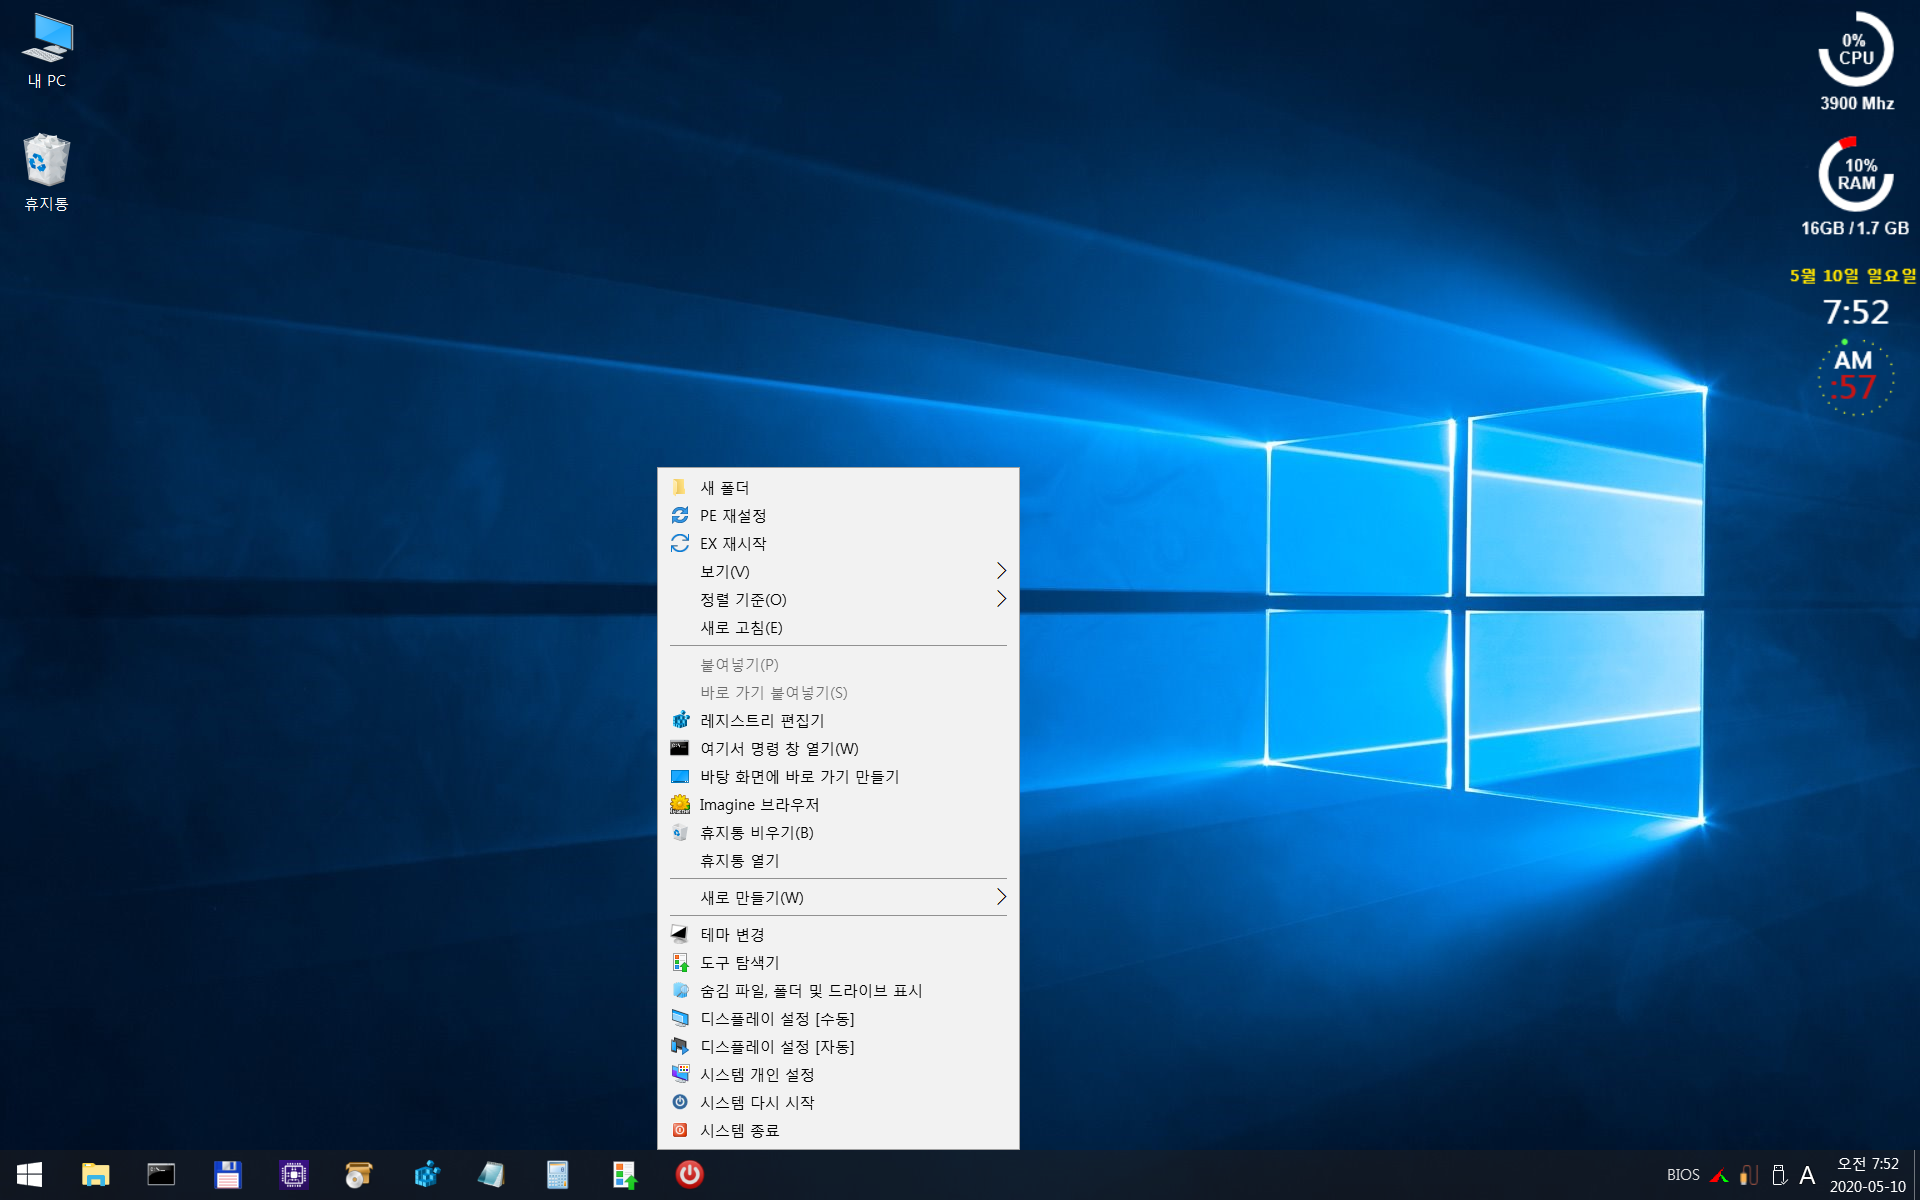Select PE 재설정 menu entry
This screenshot has width=1920, height=1200.
(838, 515)
